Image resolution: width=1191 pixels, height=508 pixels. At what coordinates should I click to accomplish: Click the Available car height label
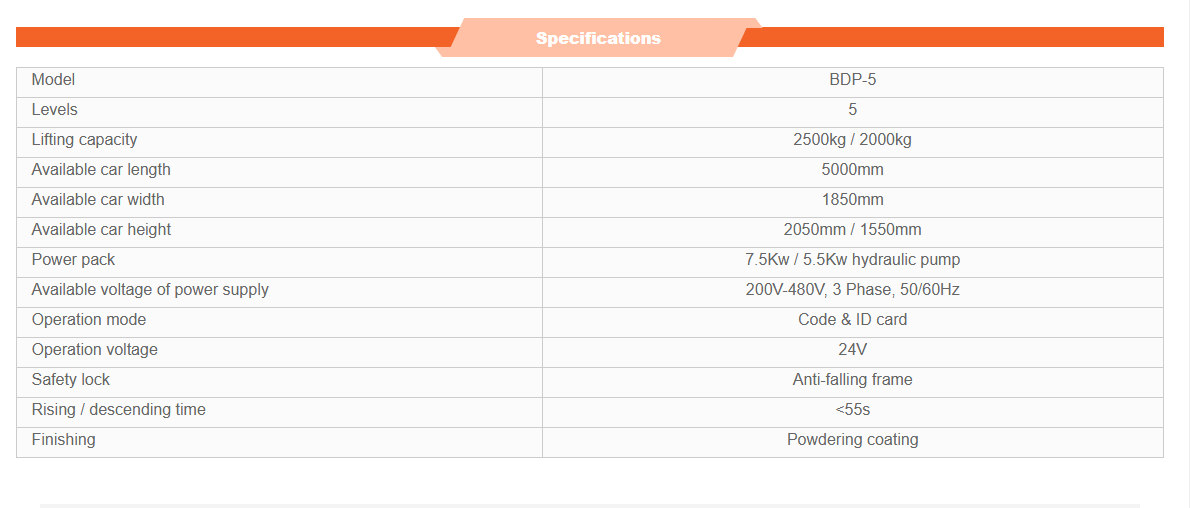[101, 230]
